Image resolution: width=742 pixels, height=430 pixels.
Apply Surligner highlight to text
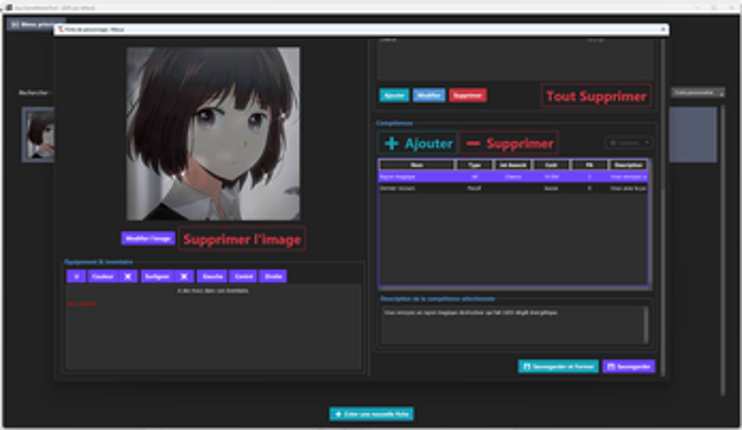[157, 276]
